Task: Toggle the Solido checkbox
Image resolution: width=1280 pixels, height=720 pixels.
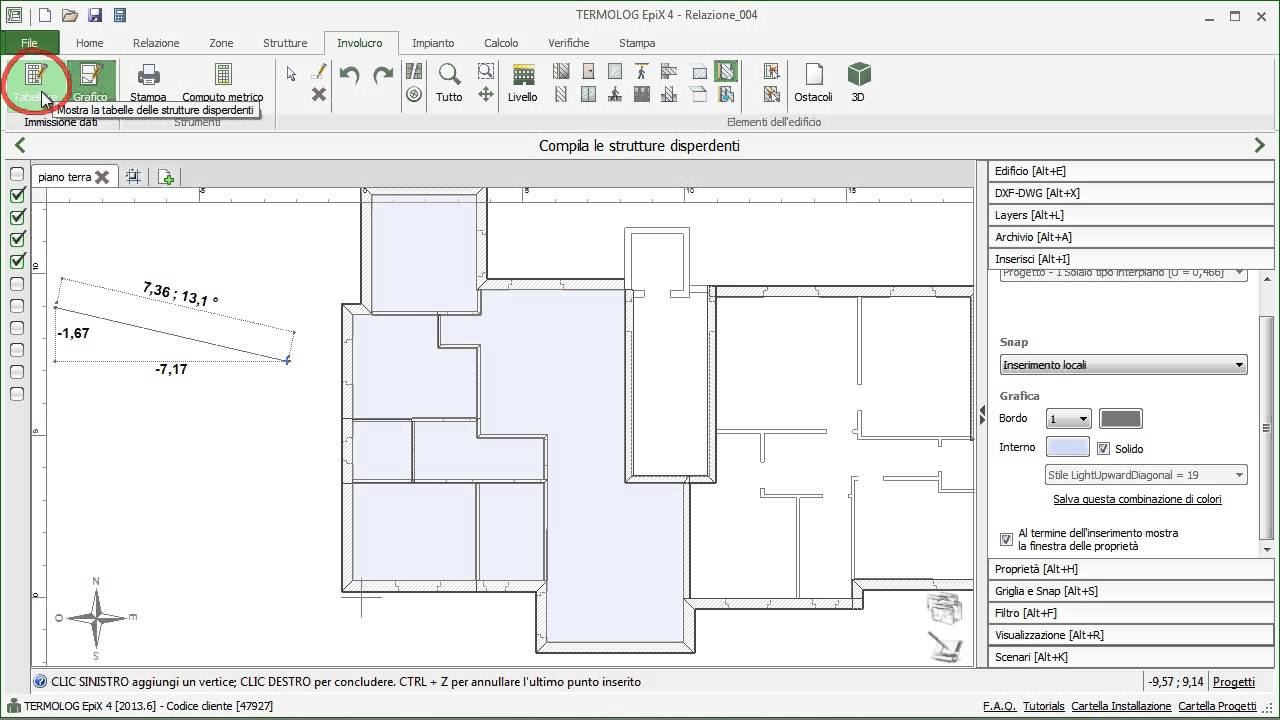Action: (x=1104, y=449)
